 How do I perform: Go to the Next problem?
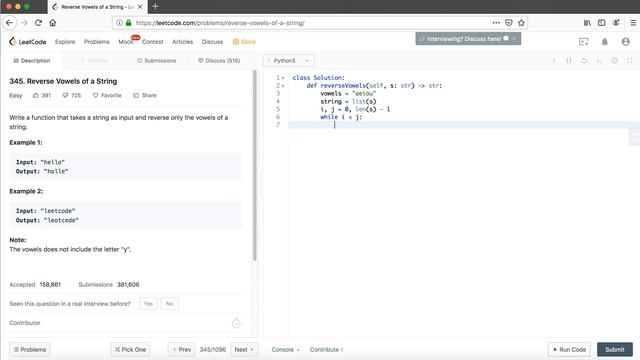coord(244,349)
